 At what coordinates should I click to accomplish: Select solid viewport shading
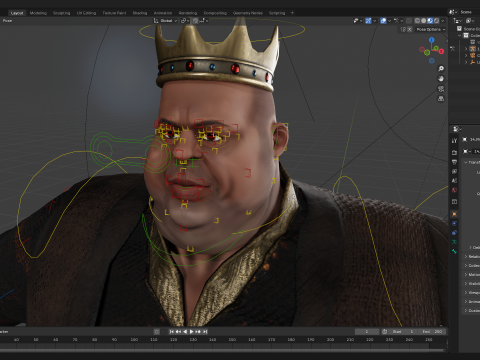coord(424,21)
